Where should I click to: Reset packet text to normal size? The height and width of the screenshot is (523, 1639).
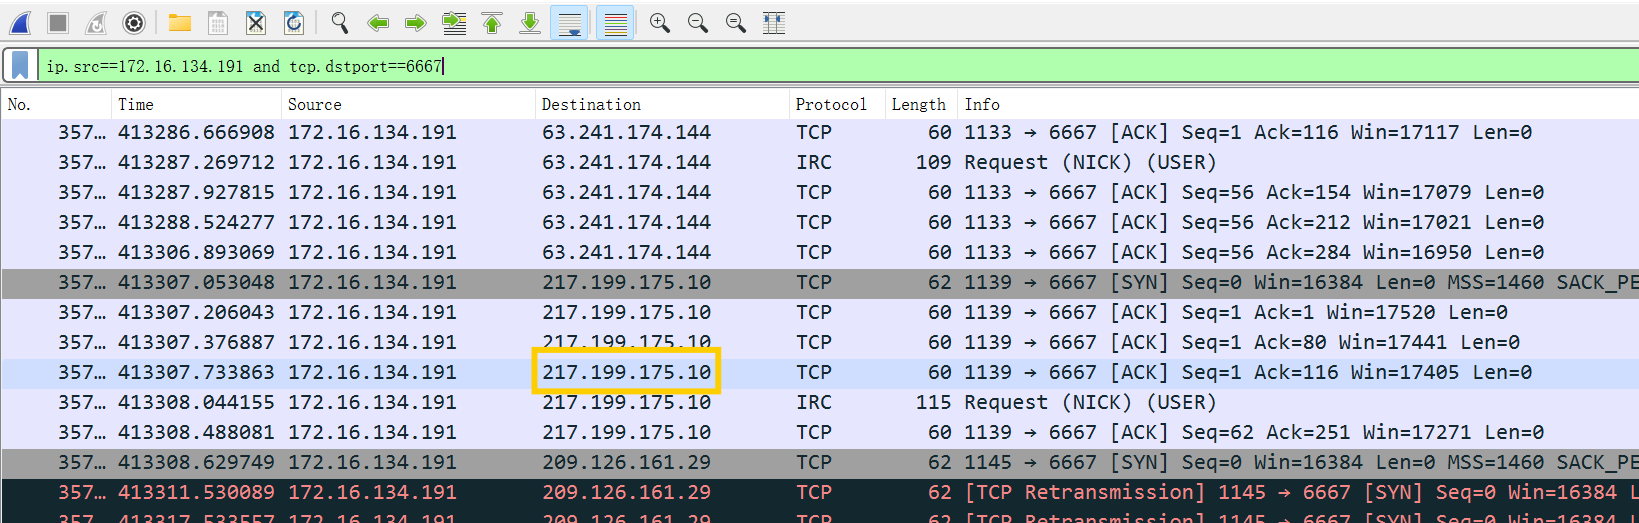(x=736, y=22)
